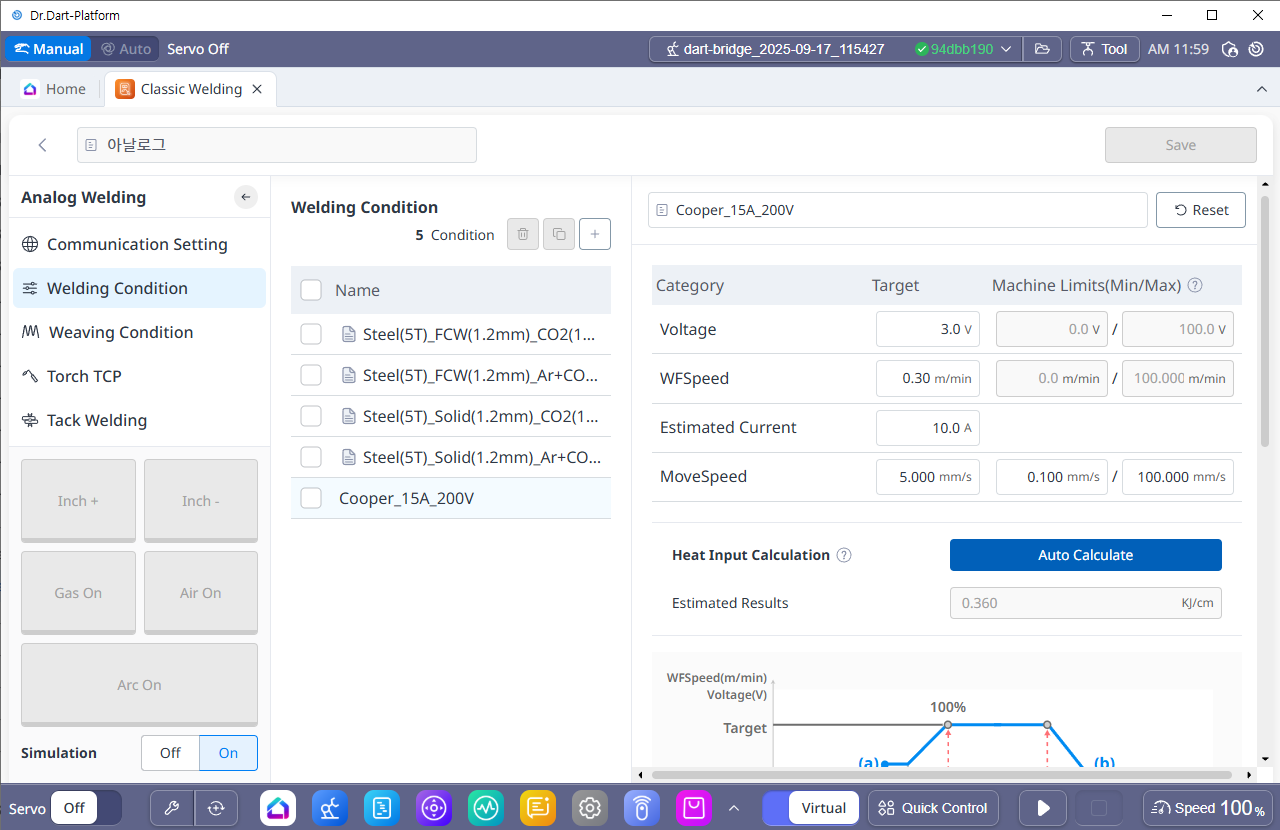Viewport: 1280px width, 830px height.
Task: Click the Machine Limits help question icon
Action: (1194, 286)
